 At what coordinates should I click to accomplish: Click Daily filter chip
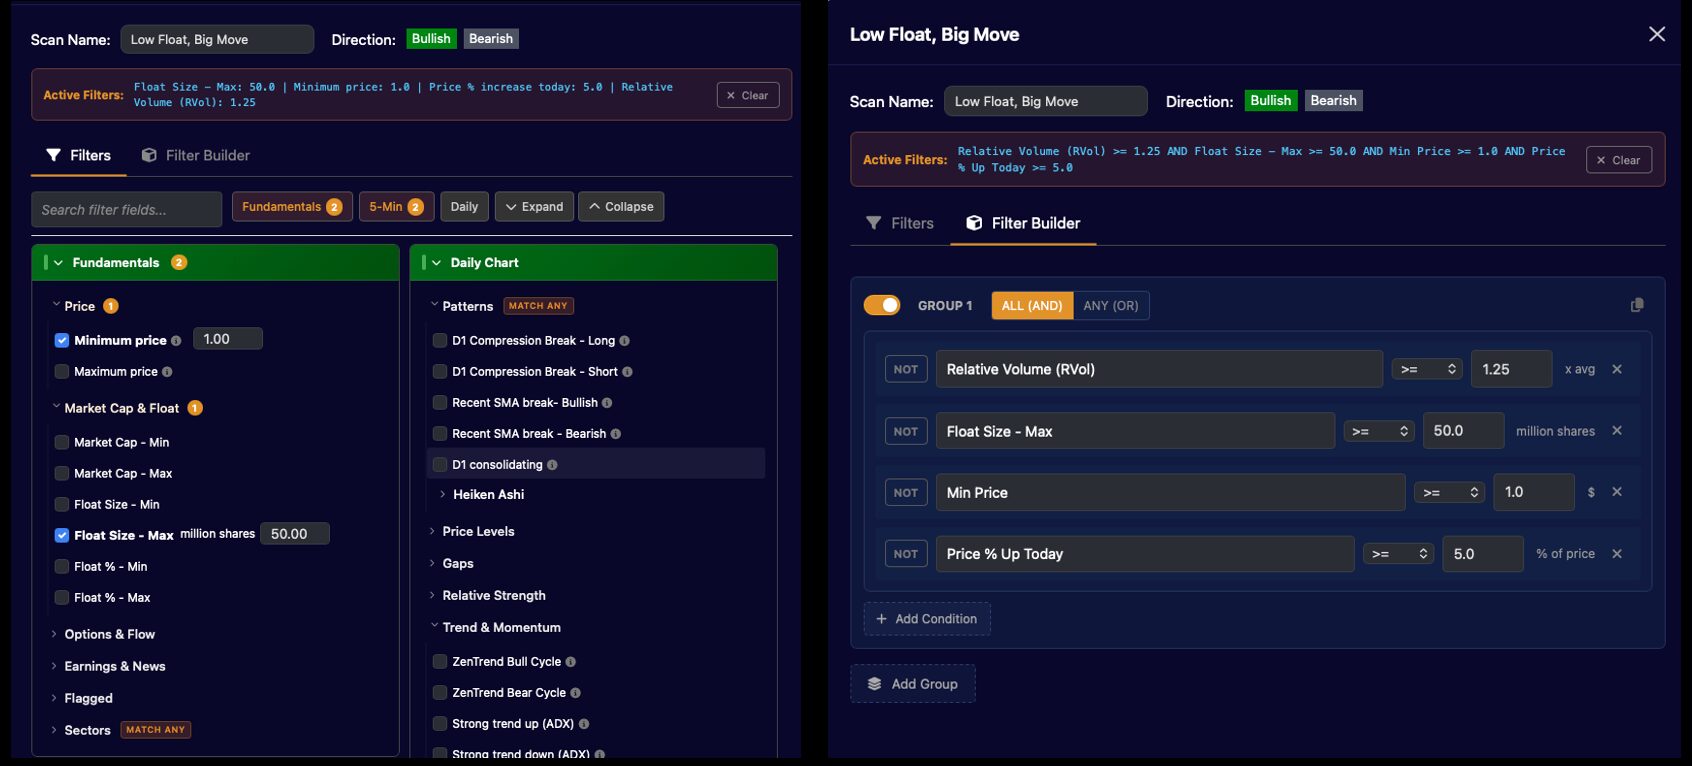[x=464, y=207]
